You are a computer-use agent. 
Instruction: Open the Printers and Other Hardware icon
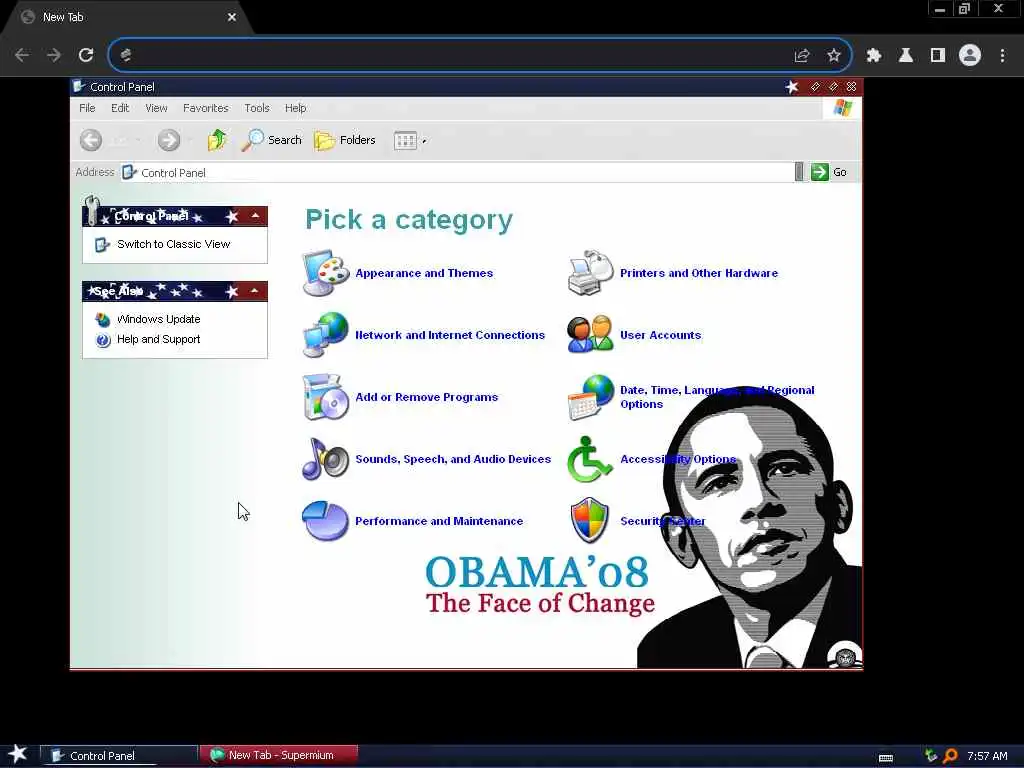coord(590,273)
